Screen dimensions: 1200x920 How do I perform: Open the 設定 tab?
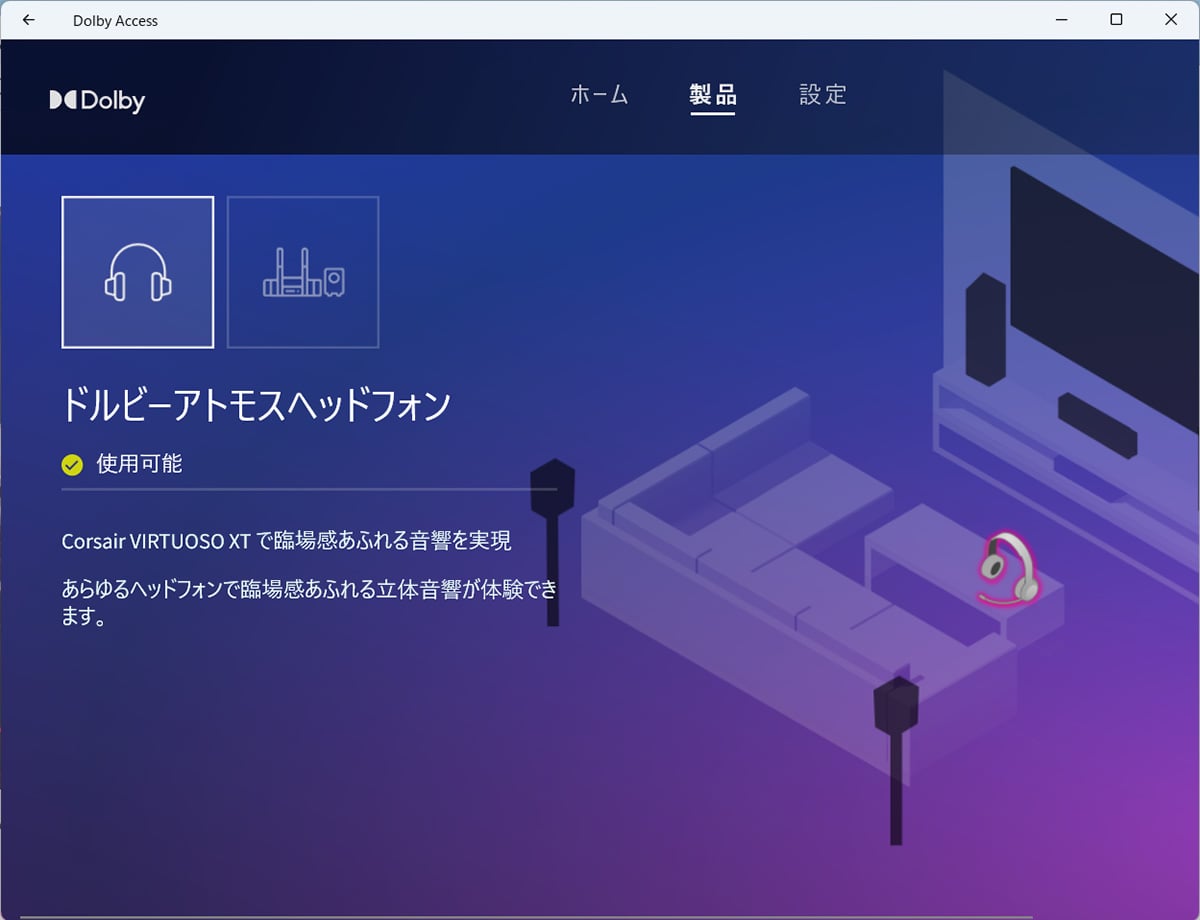point(823,95)
